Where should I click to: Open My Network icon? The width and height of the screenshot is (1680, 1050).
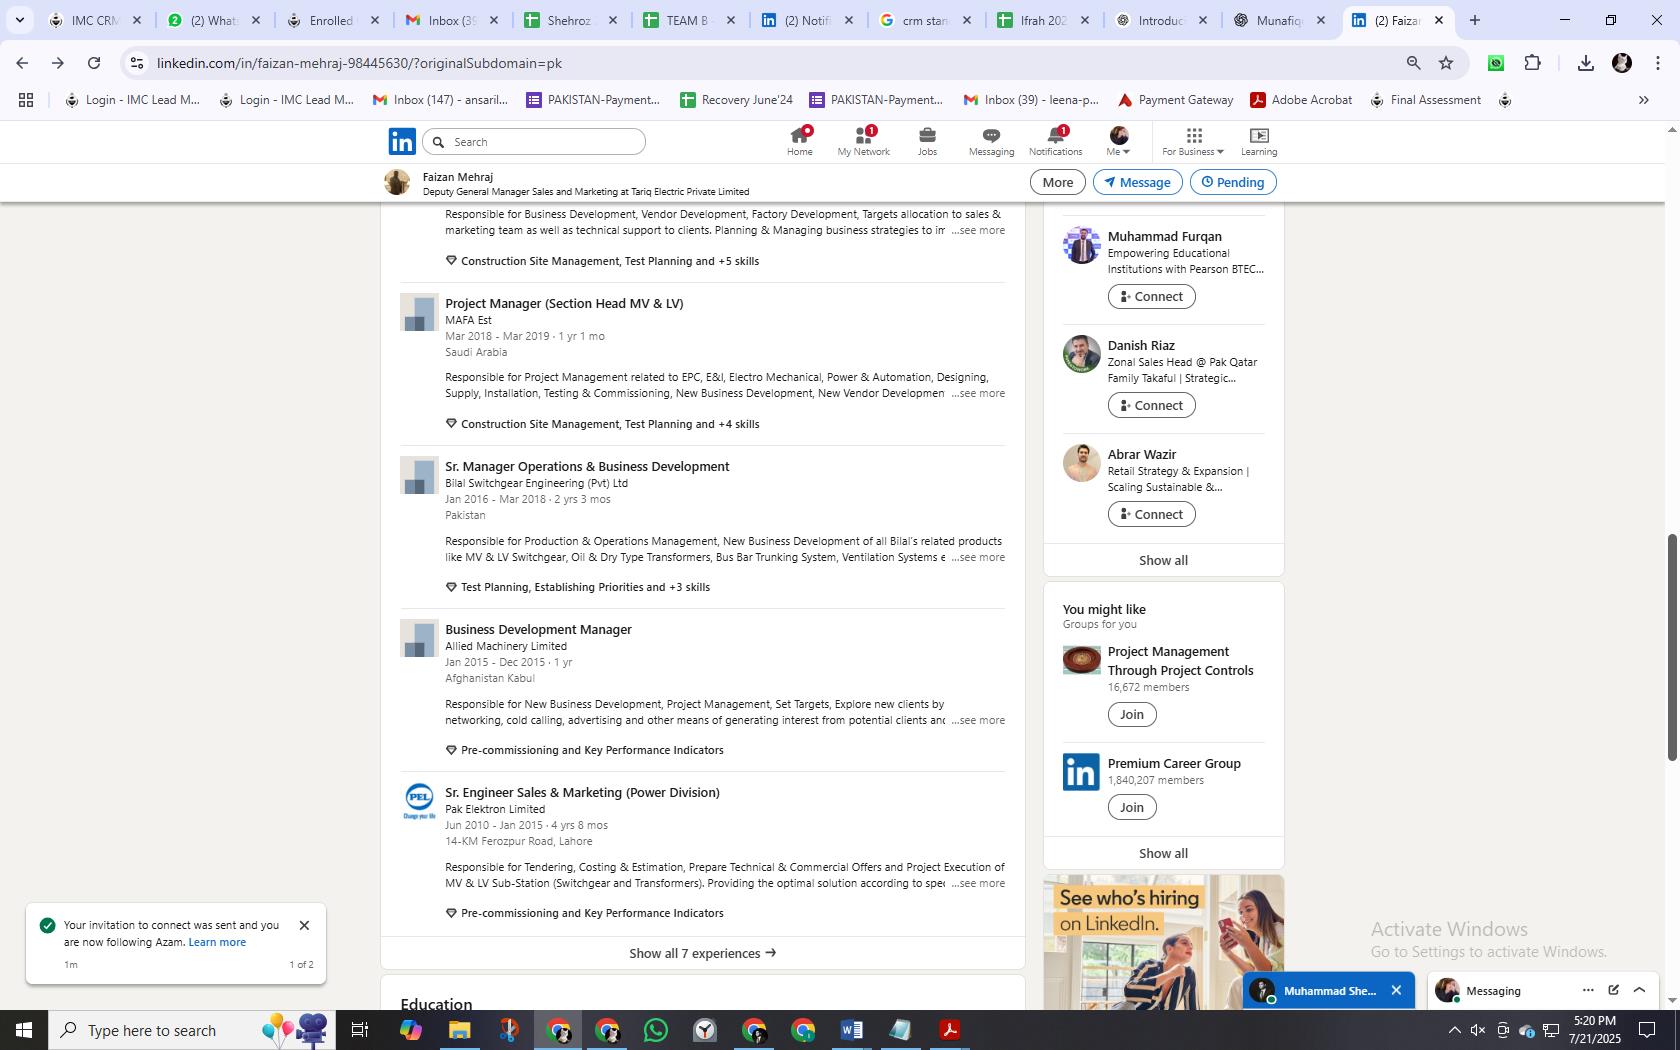[x=863, y=141]
